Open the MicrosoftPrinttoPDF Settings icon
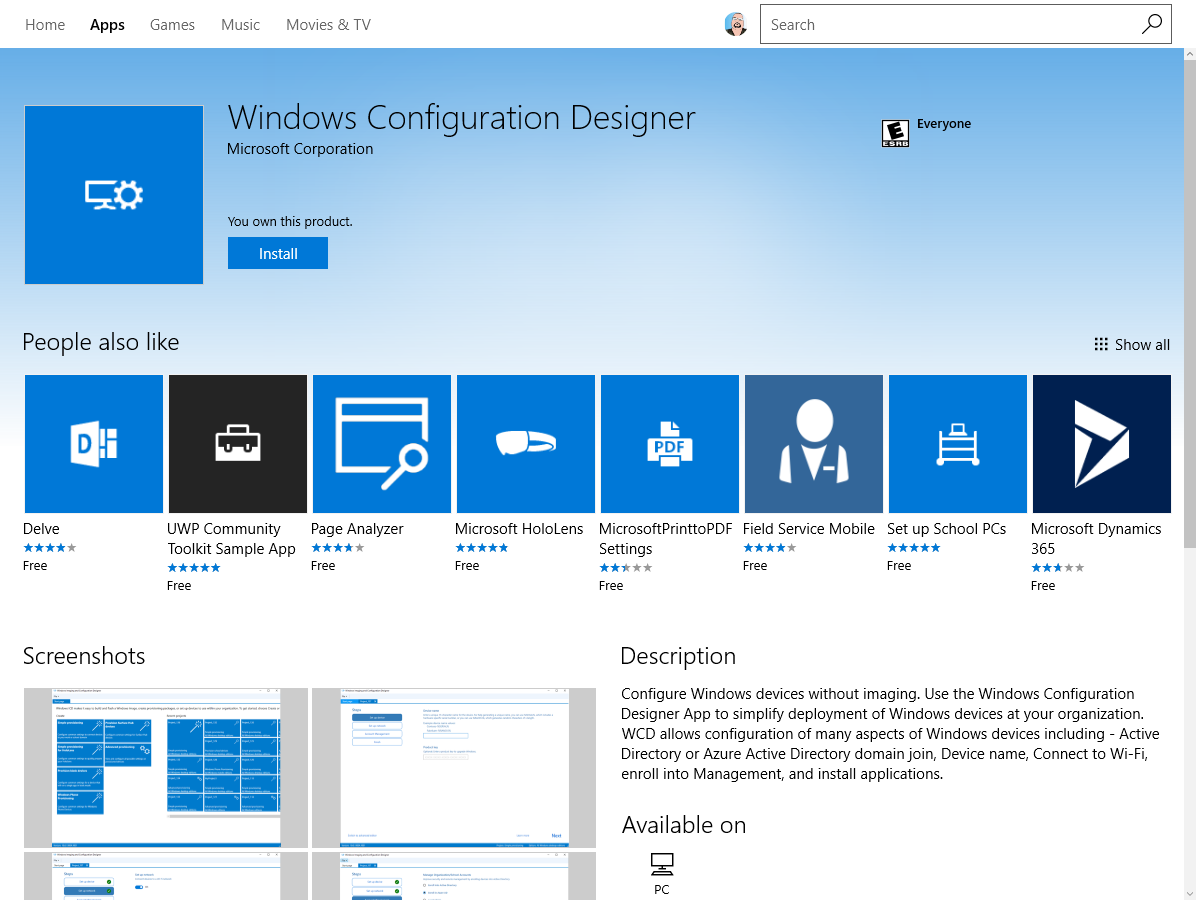The width and height of the screenshot is (1196, 900). point(670,444)
